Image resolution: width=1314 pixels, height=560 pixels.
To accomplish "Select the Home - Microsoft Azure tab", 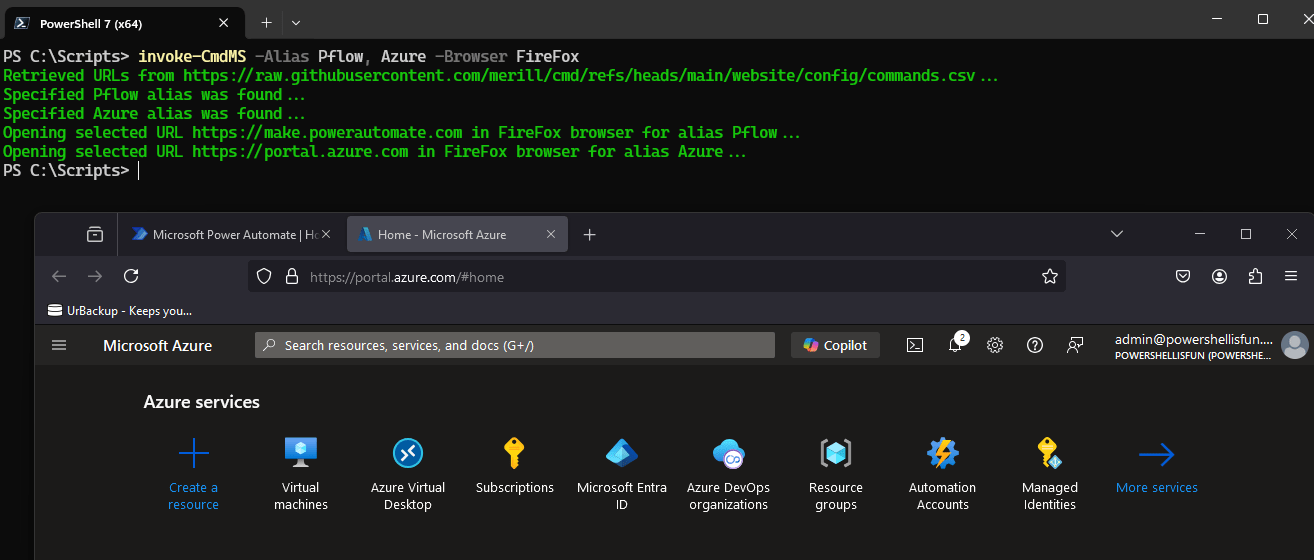I will coord(457,234).
